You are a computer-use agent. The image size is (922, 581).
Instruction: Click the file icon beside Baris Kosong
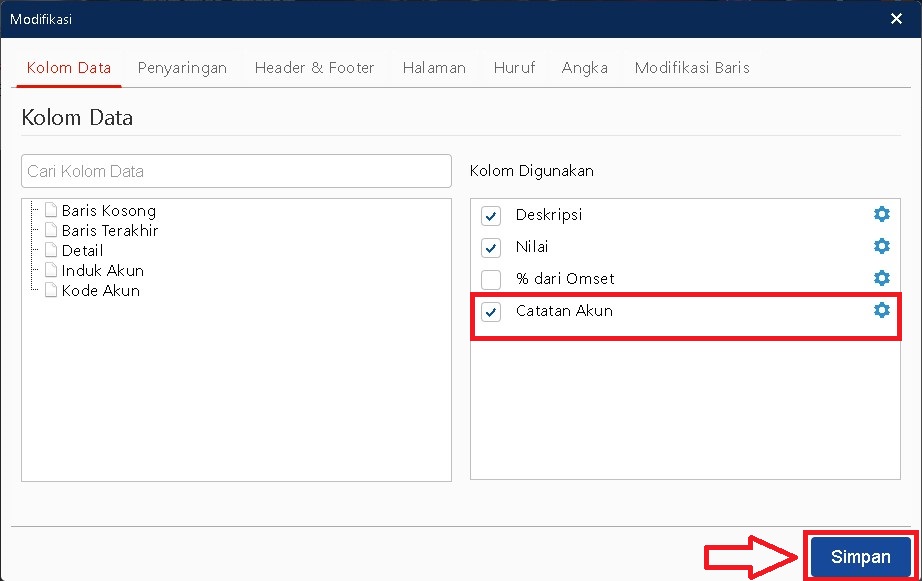tap(51, 211)
